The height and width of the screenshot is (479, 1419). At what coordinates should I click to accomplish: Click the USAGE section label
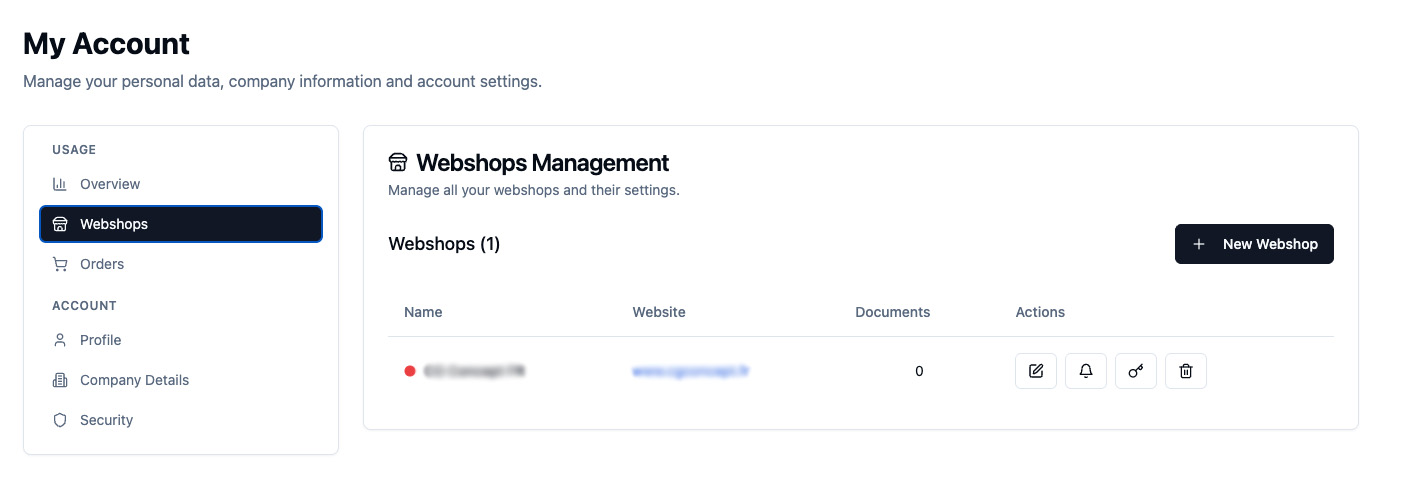[74, 150]
